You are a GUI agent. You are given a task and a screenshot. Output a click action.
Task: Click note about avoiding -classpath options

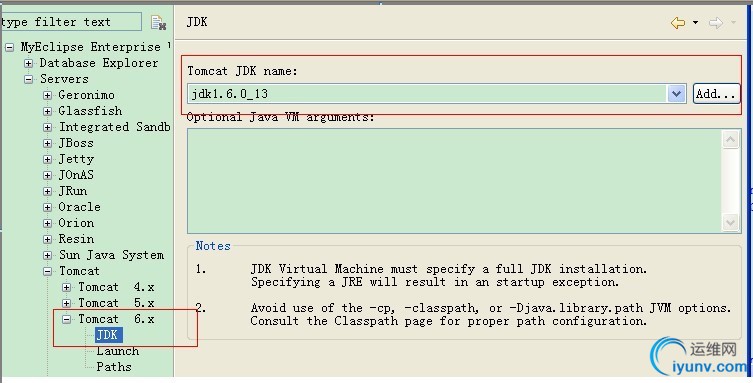(491, 314)
